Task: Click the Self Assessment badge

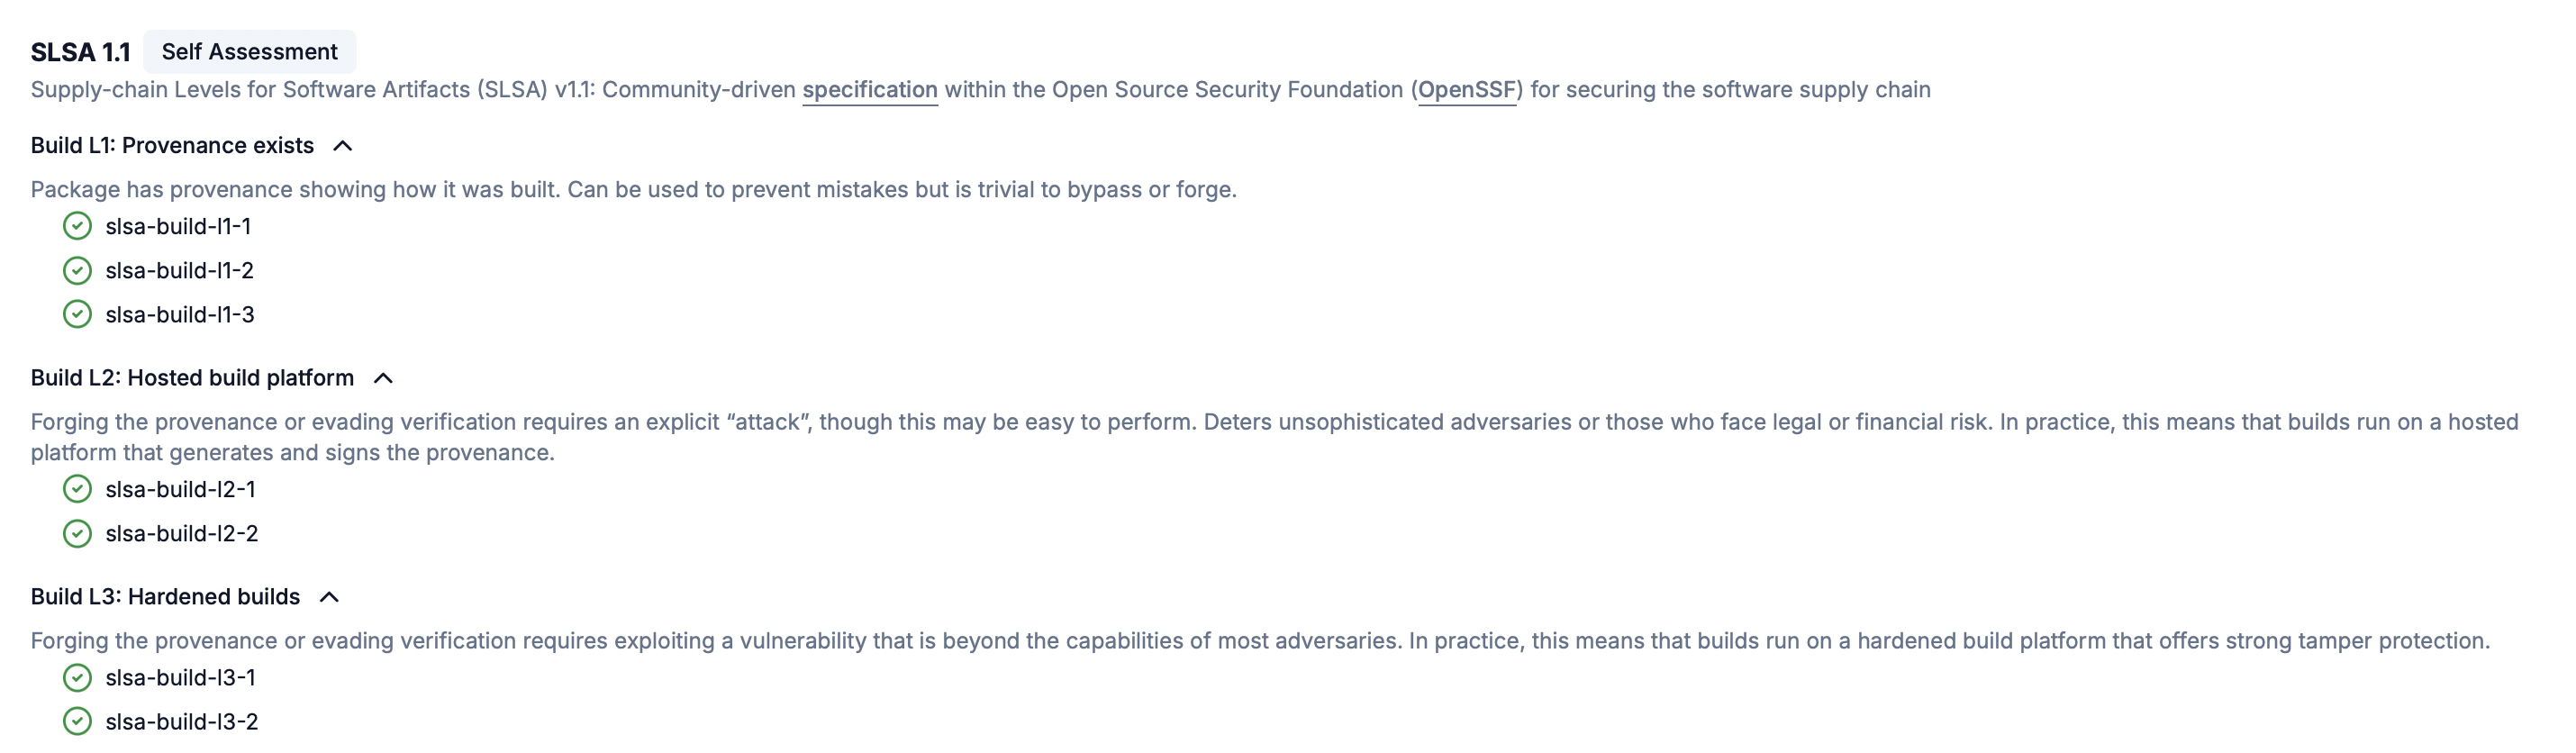Action: 249,52
